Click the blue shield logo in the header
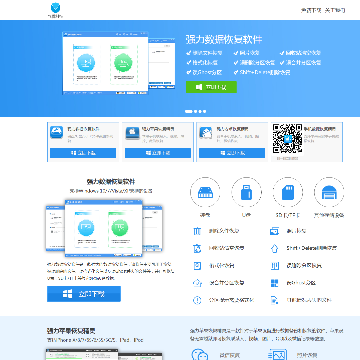This screenshot has height=360, width=360. pyautogui.click(x=56, y=8)
